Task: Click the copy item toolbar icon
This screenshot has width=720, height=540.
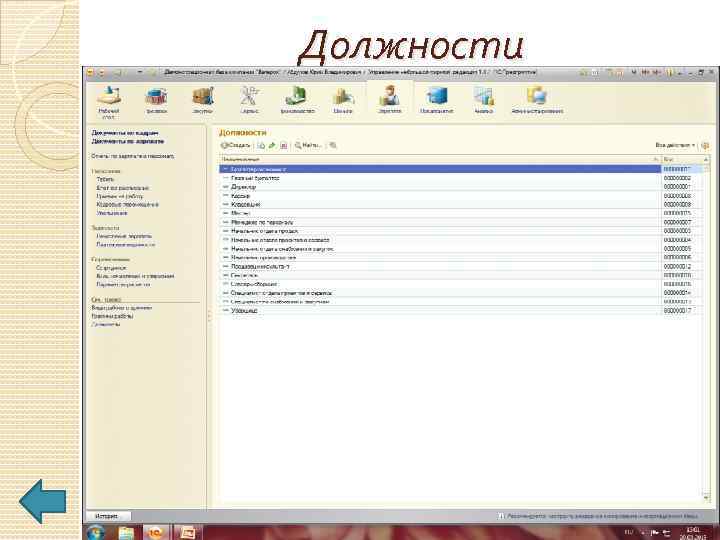Action: click(x=261, y=145)
